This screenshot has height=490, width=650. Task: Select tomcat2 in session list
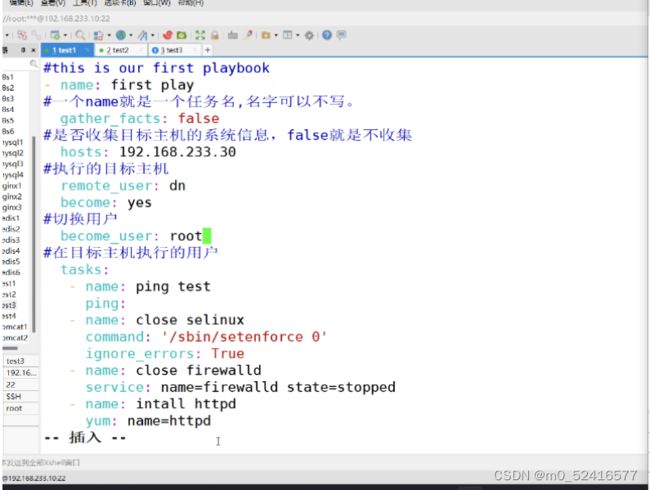pyautogui.click(x=15, y=338)
